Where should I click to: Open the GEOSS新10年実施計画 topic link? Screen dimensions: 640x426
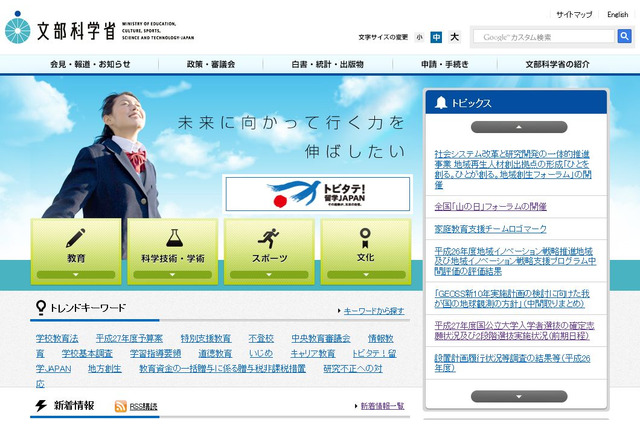click(512, 299)
